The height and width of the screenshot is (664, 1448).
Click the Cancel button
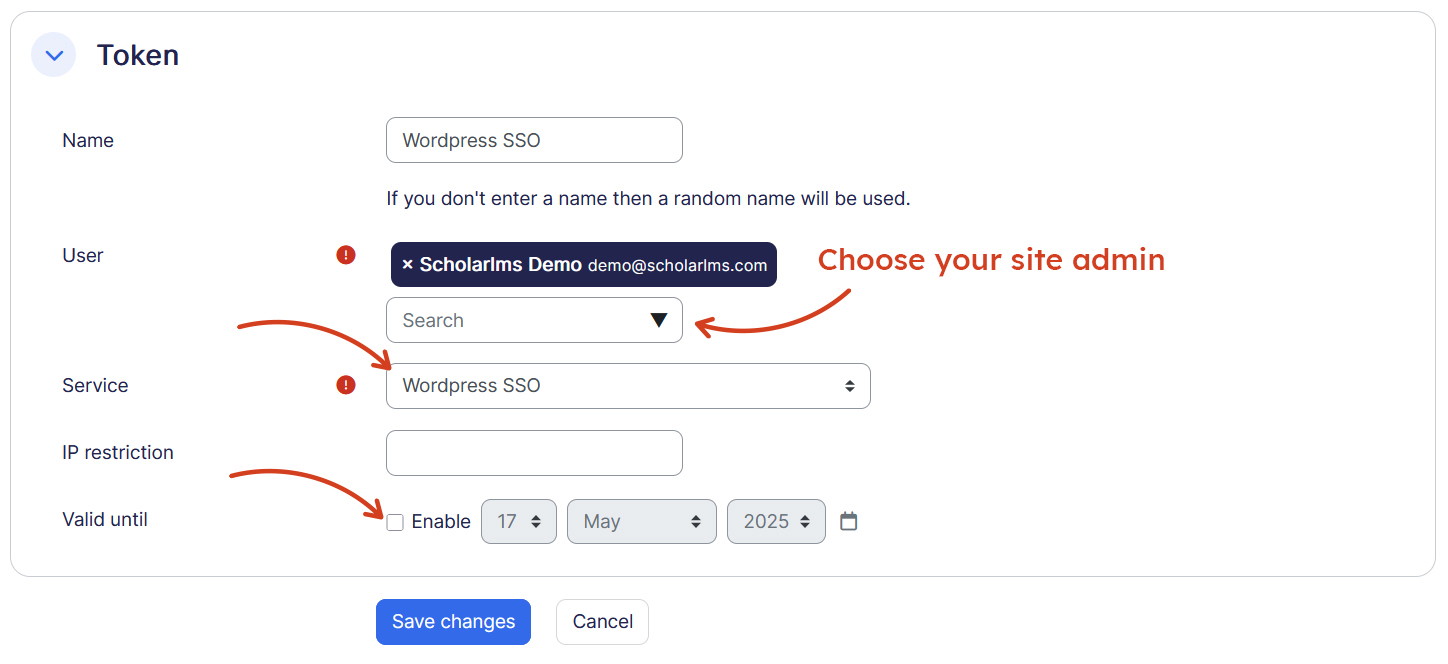(602, 622)
